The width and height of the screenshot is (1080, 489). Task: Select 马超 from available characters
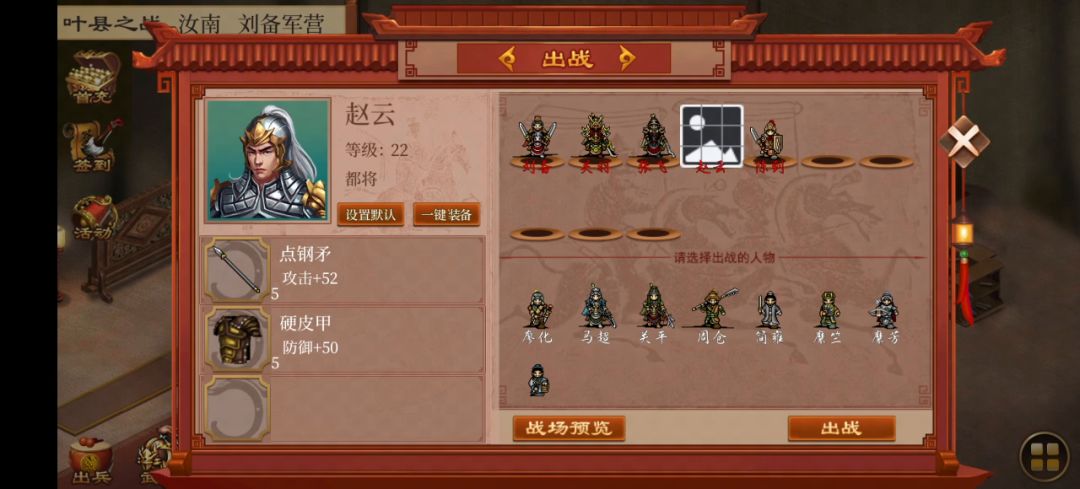[x=596, y=313]
